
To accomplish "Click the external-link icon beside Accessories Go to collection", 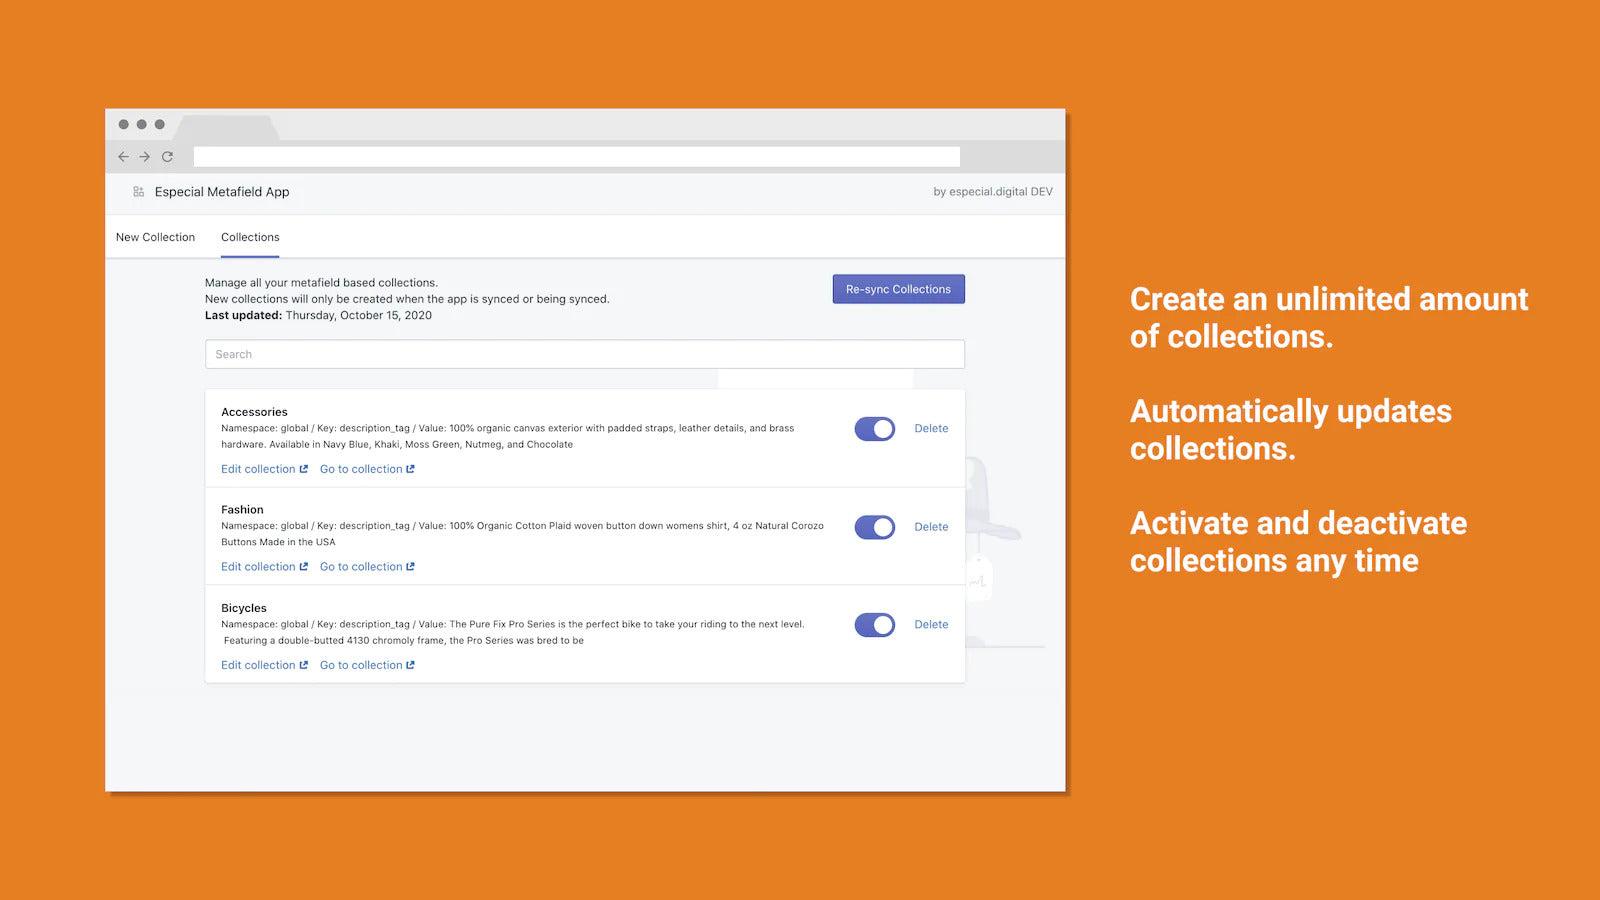I will (x=409, y=468).
